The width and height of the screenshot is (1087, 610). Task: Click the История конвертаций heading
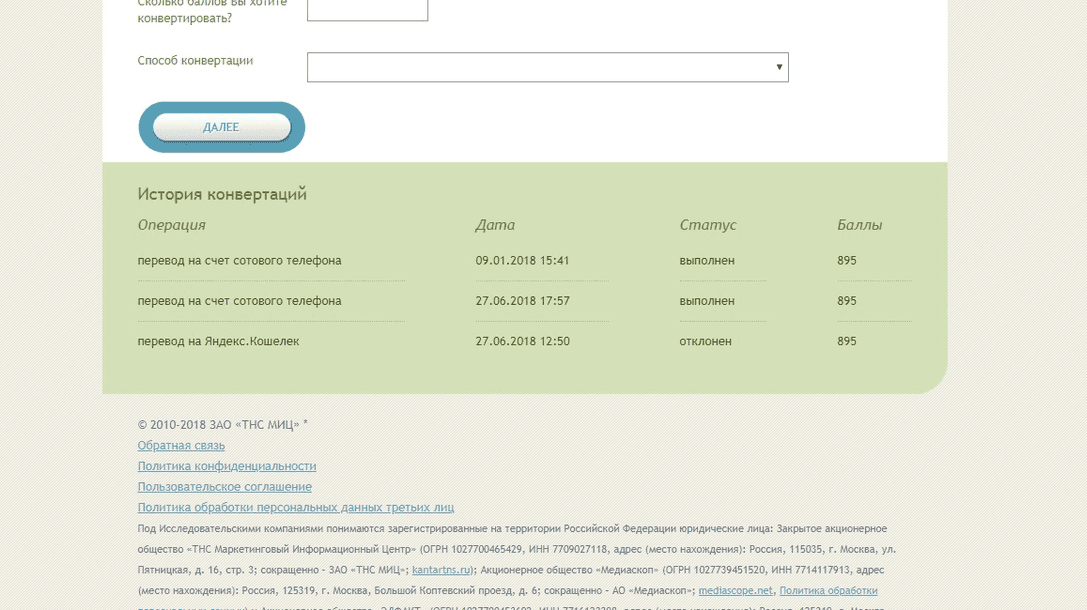[222, 193]
